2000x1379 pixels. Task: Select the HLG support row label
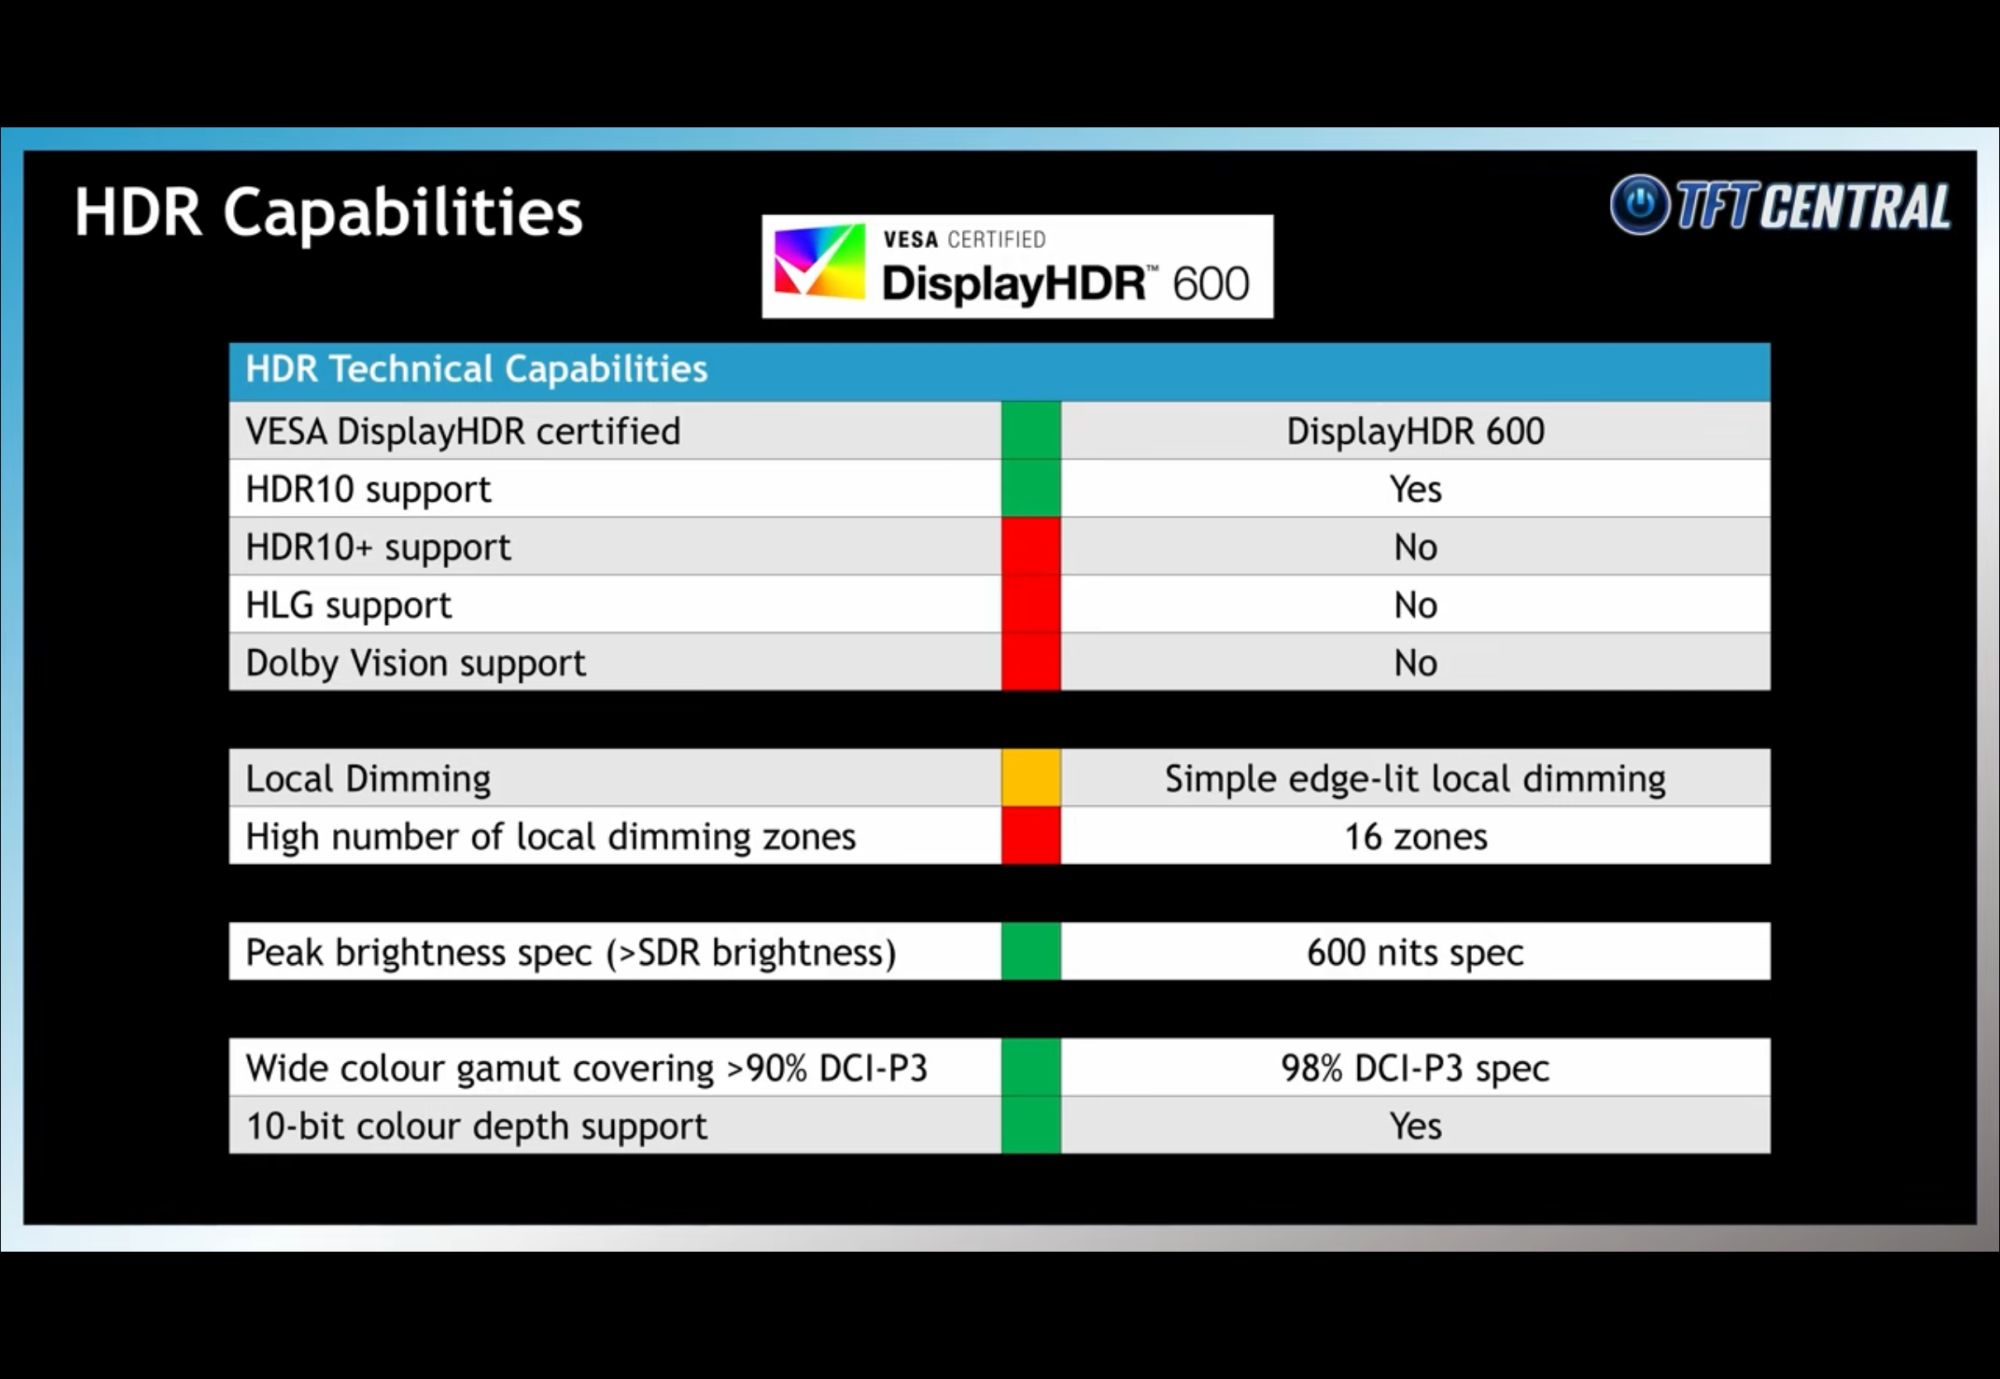pos(349,605)
